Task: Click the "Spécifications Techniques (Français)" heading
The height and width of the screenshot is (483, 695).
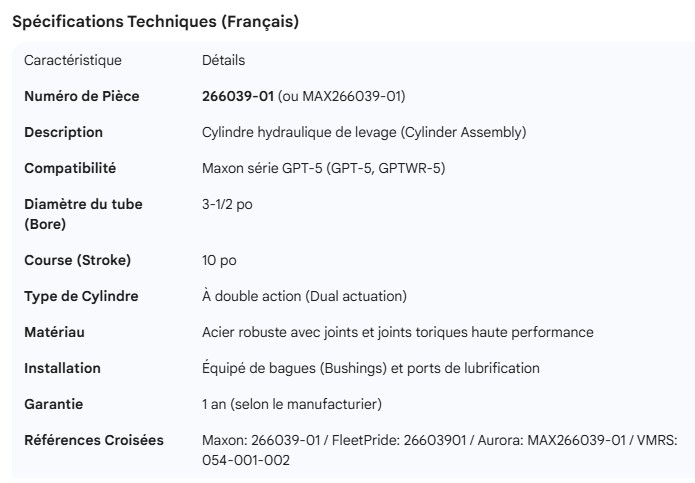Action: (155, 21)
